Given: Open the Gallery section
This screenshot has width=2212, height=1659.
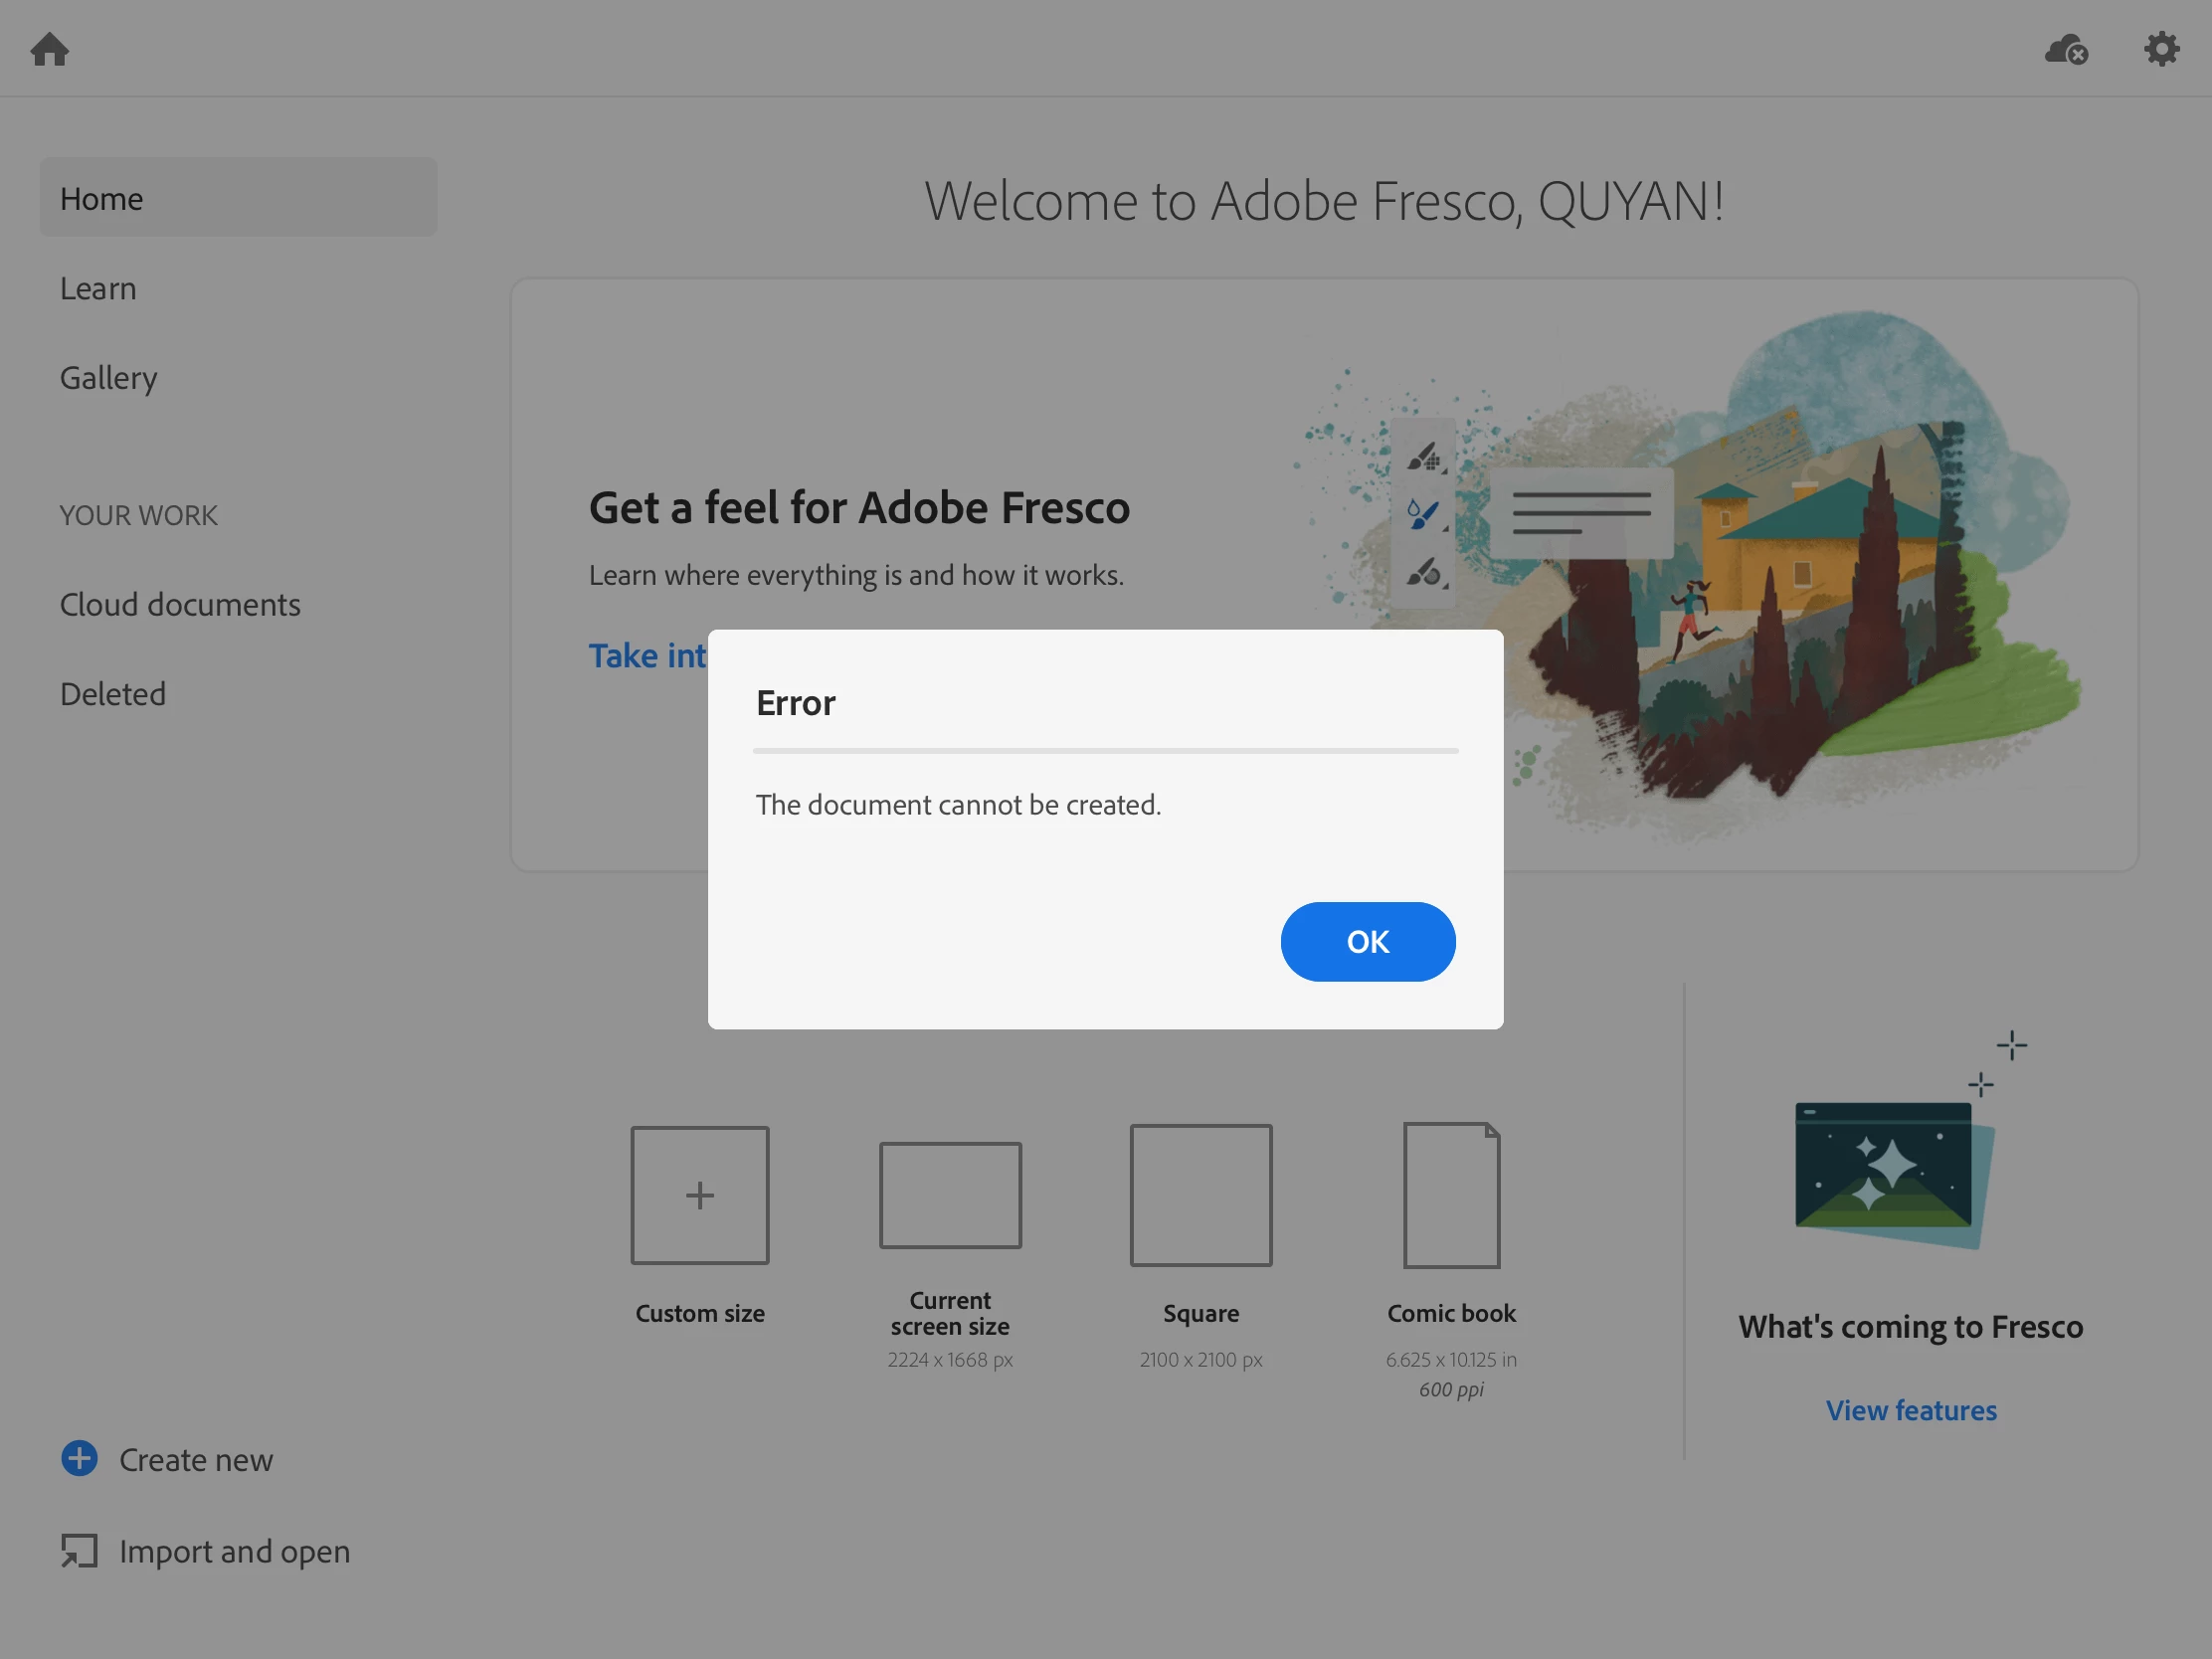Looking at the screenshot, I should (108, 378).
